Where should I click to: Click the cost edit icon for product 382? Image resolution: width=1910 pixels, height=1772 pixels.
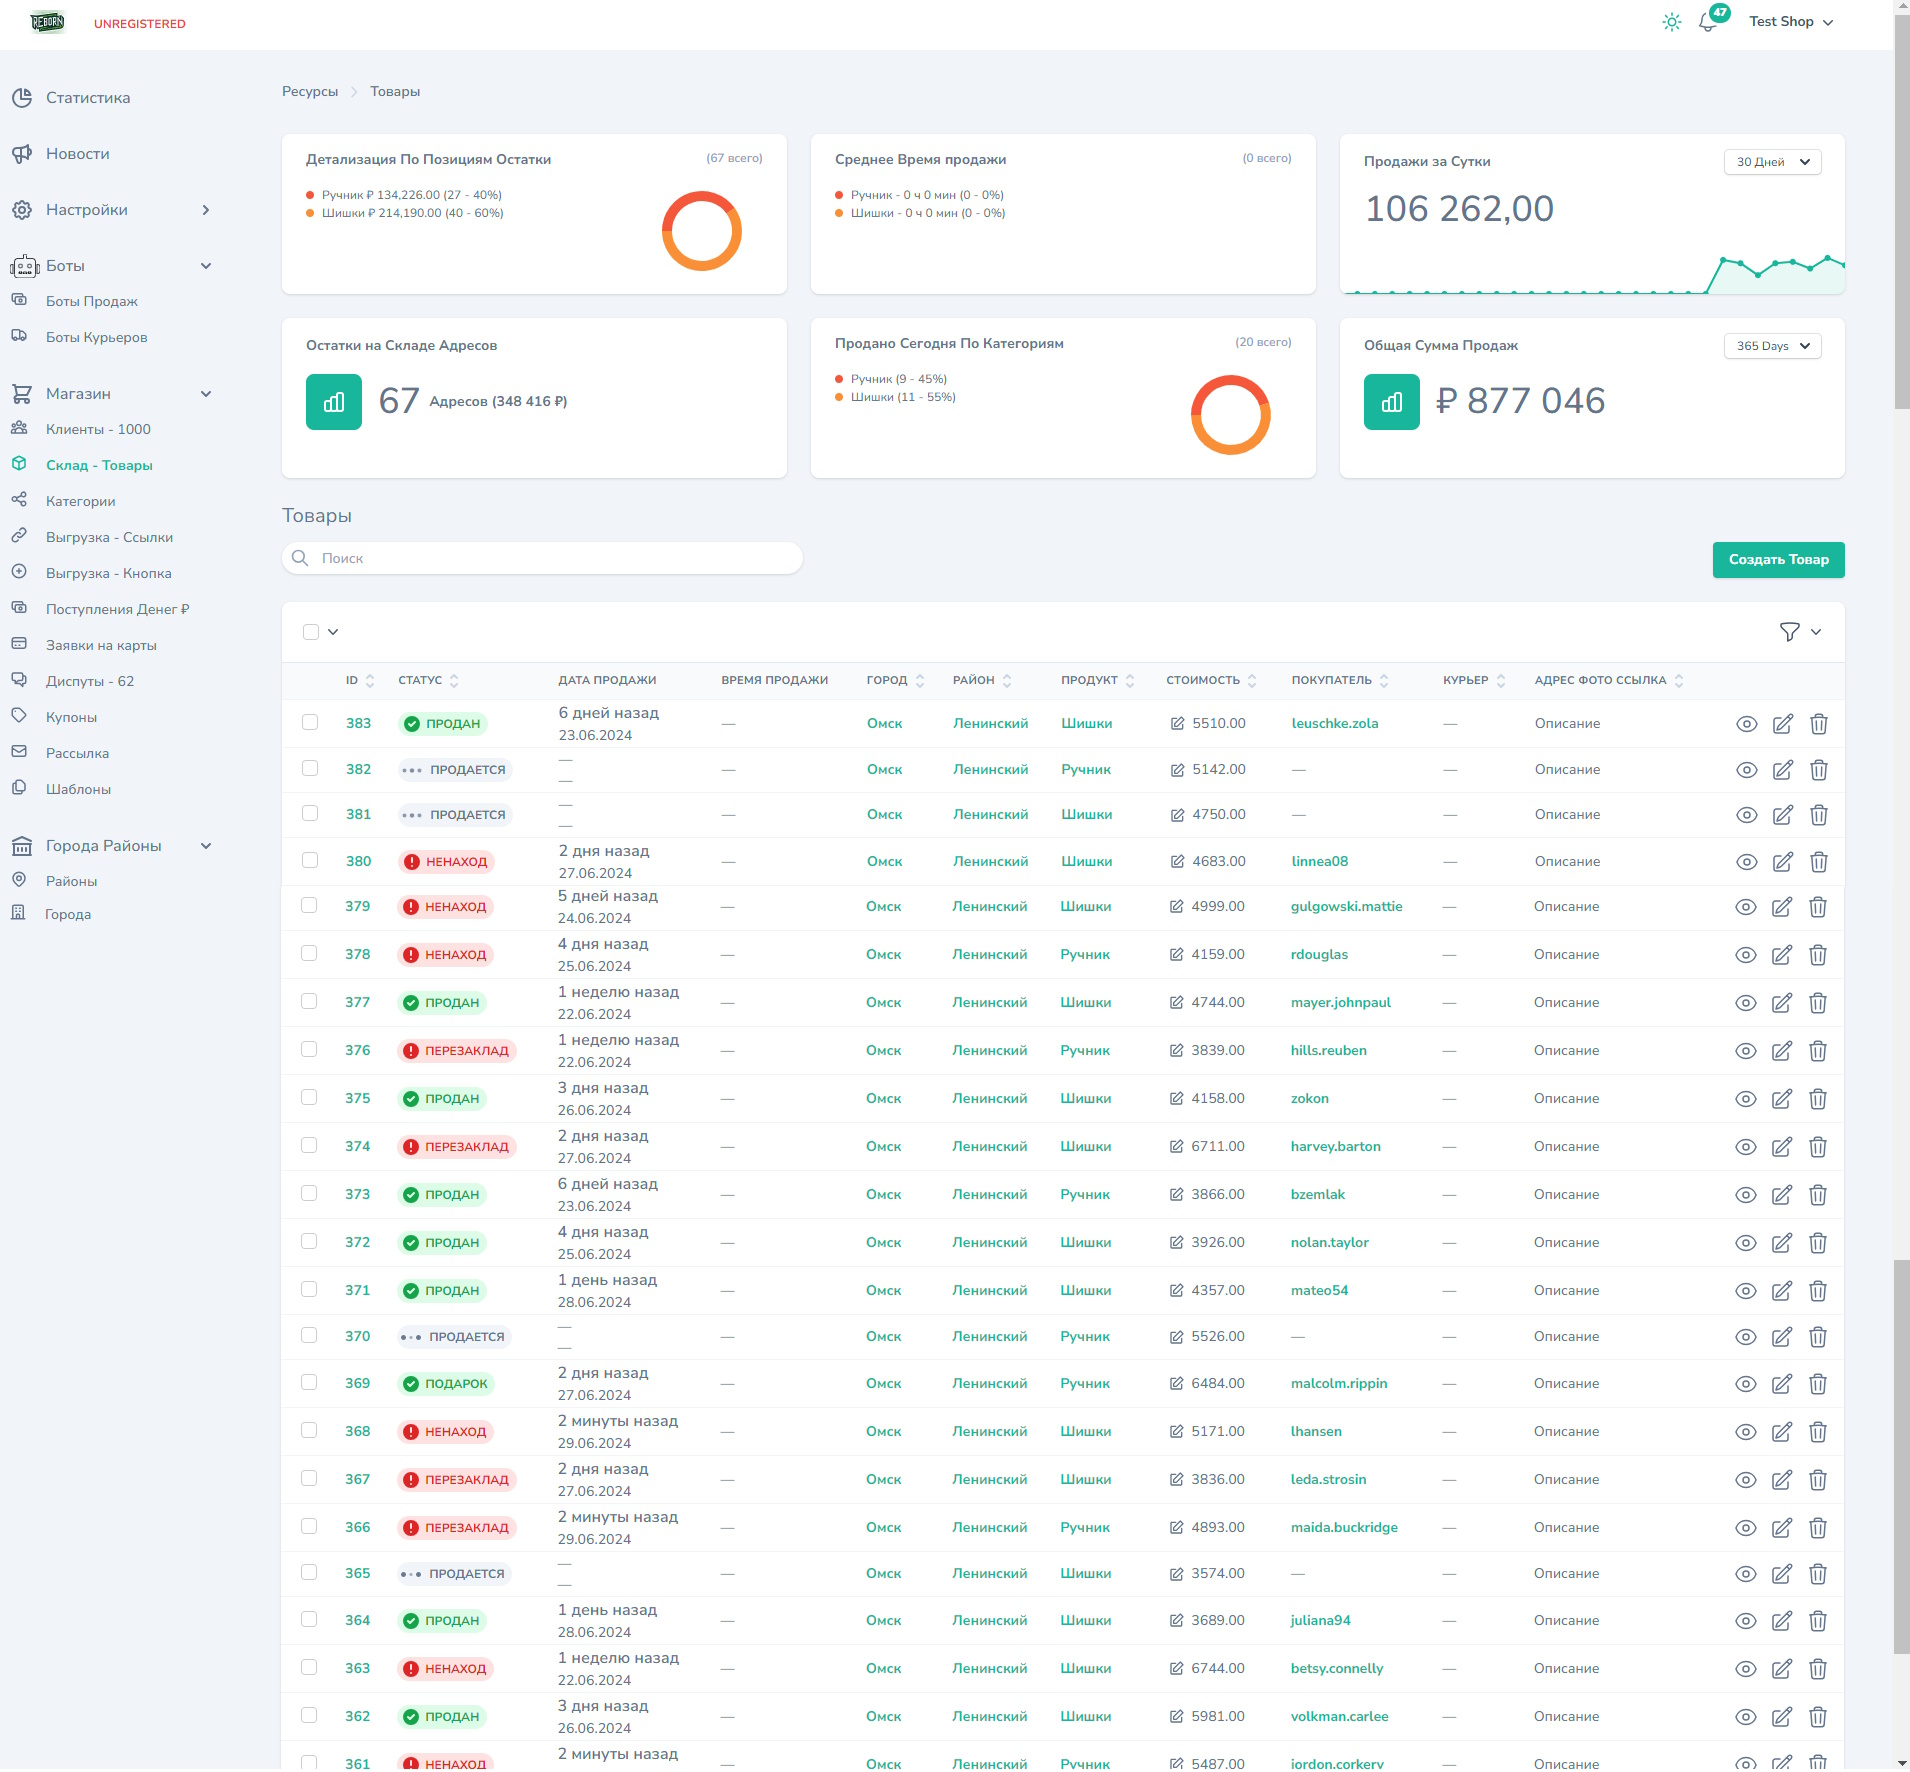pos(1177,770)
